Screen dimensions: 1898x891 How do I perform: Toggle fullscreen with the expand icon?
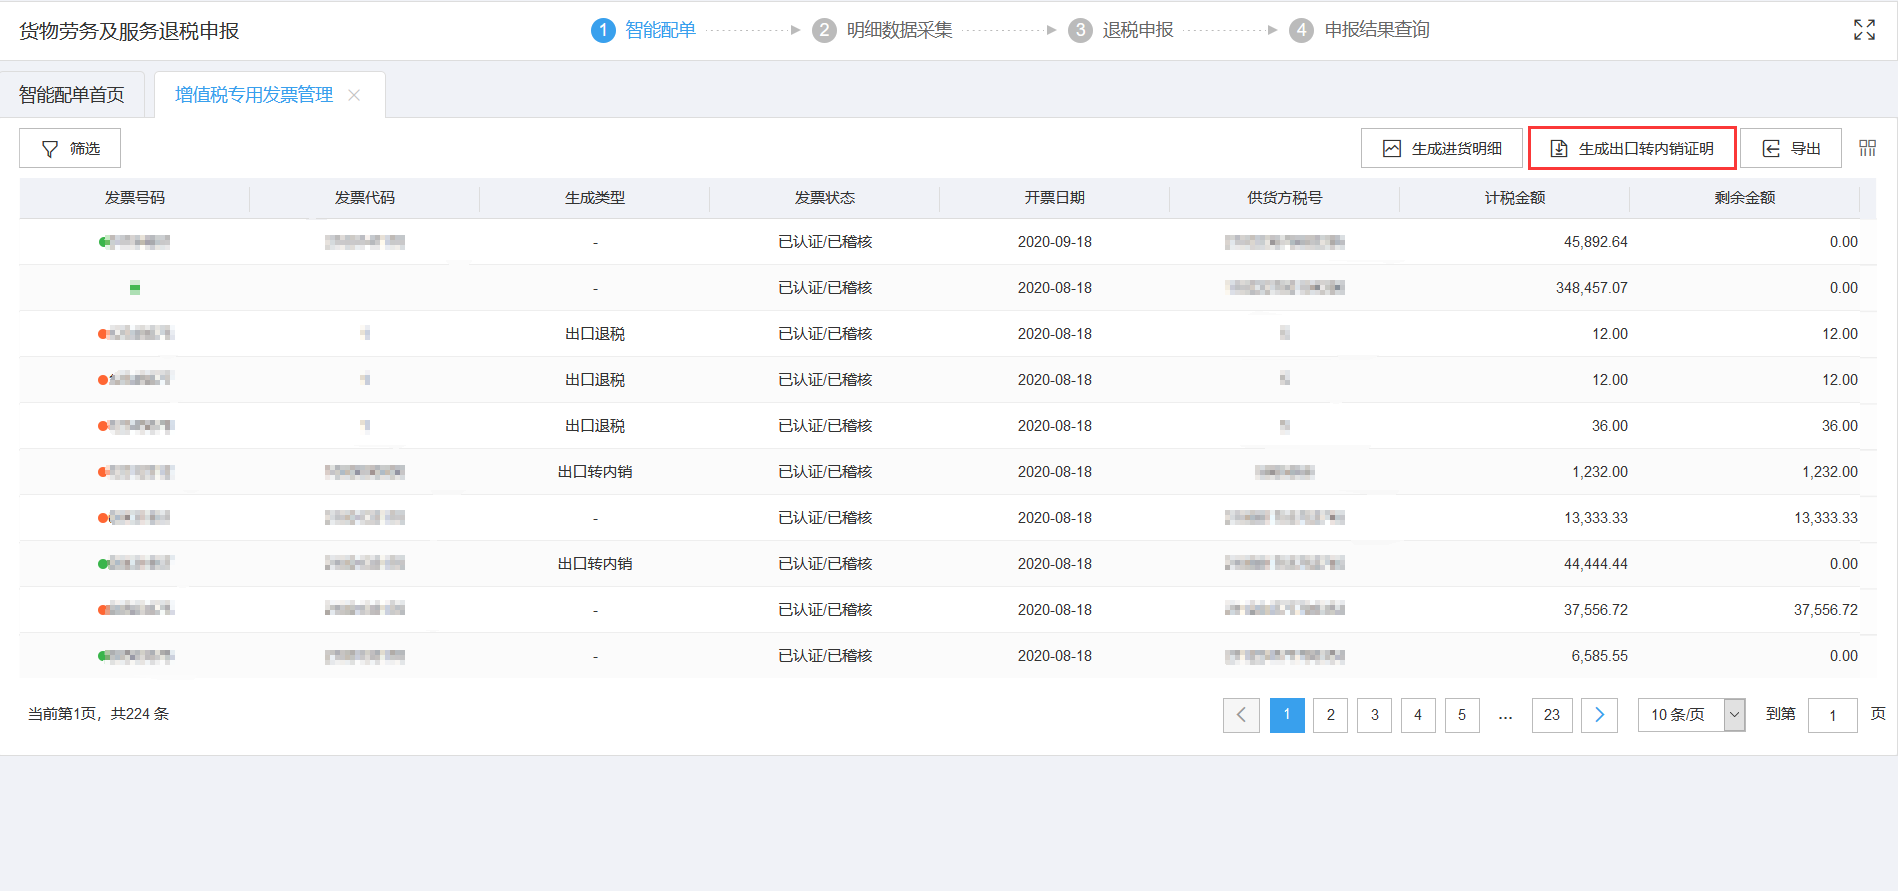click(1864, 30)
